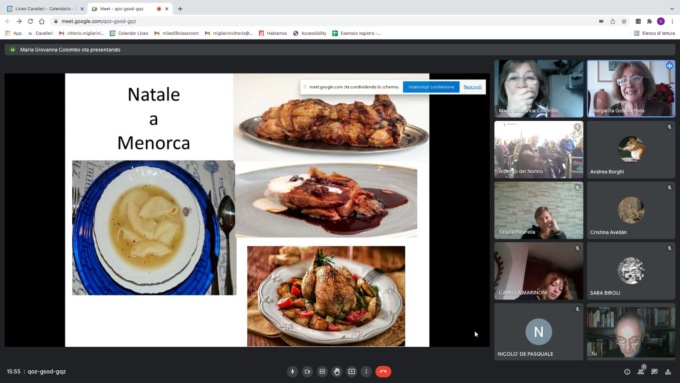Open the browser home page
Image resolution: width=680 pixels, height=383 pixels.
42,21
